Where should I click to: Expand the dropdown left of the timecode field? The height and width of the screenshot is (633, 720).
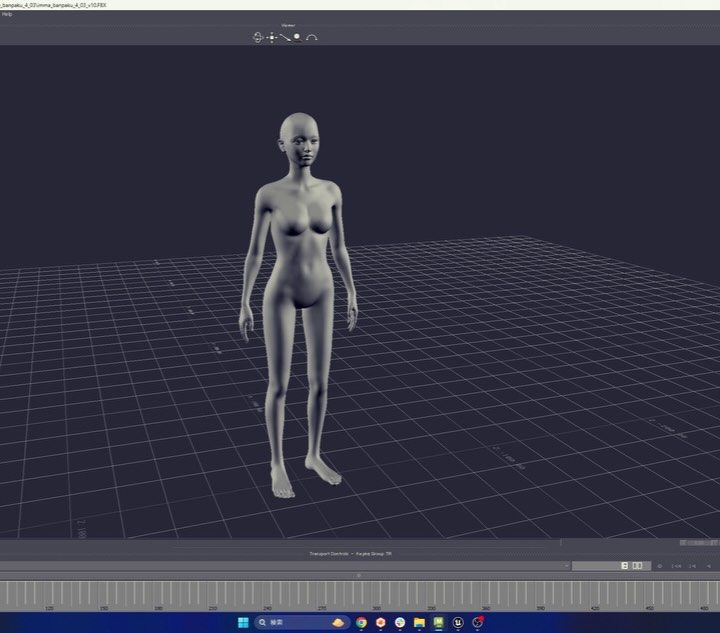coord(566,566)
